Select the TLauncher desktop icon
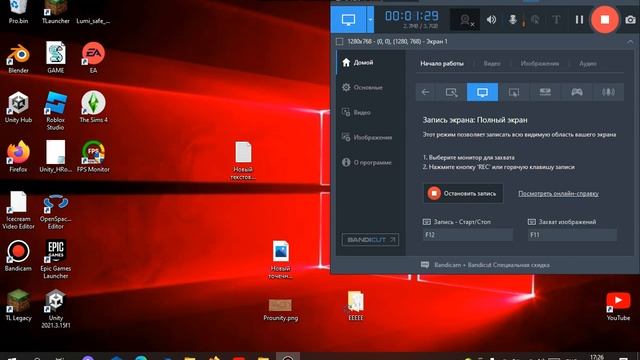Screen dimensions: 640x360 56,11
